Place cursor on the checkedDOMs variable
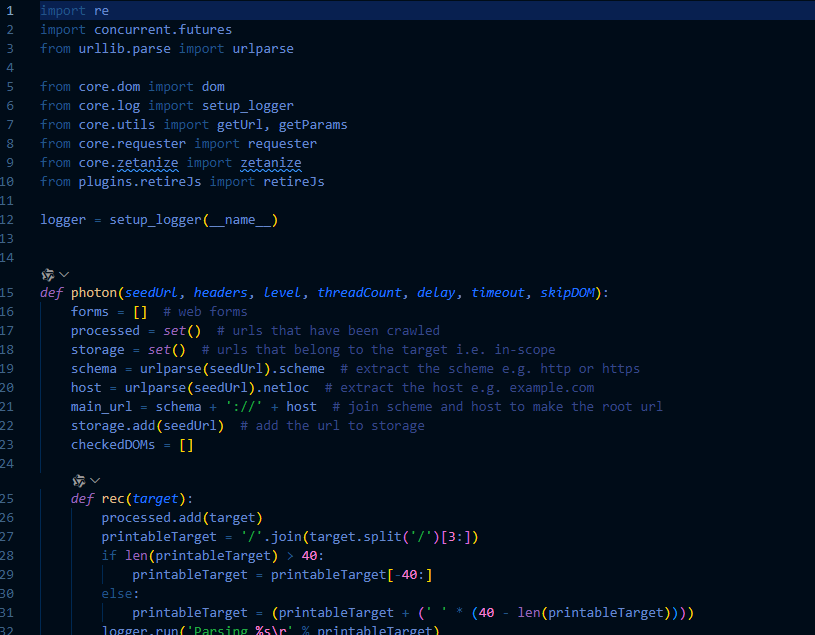This screenshot has width=815, height=635. click(x=113, y=445)
